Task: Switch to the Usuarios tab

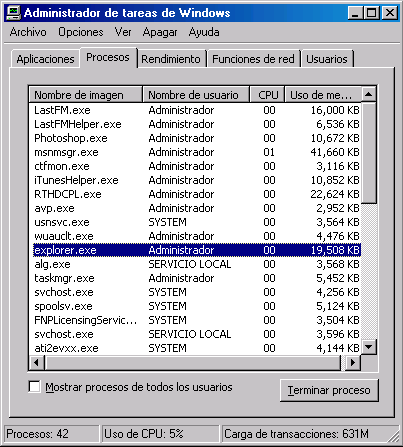Action: 327,59
